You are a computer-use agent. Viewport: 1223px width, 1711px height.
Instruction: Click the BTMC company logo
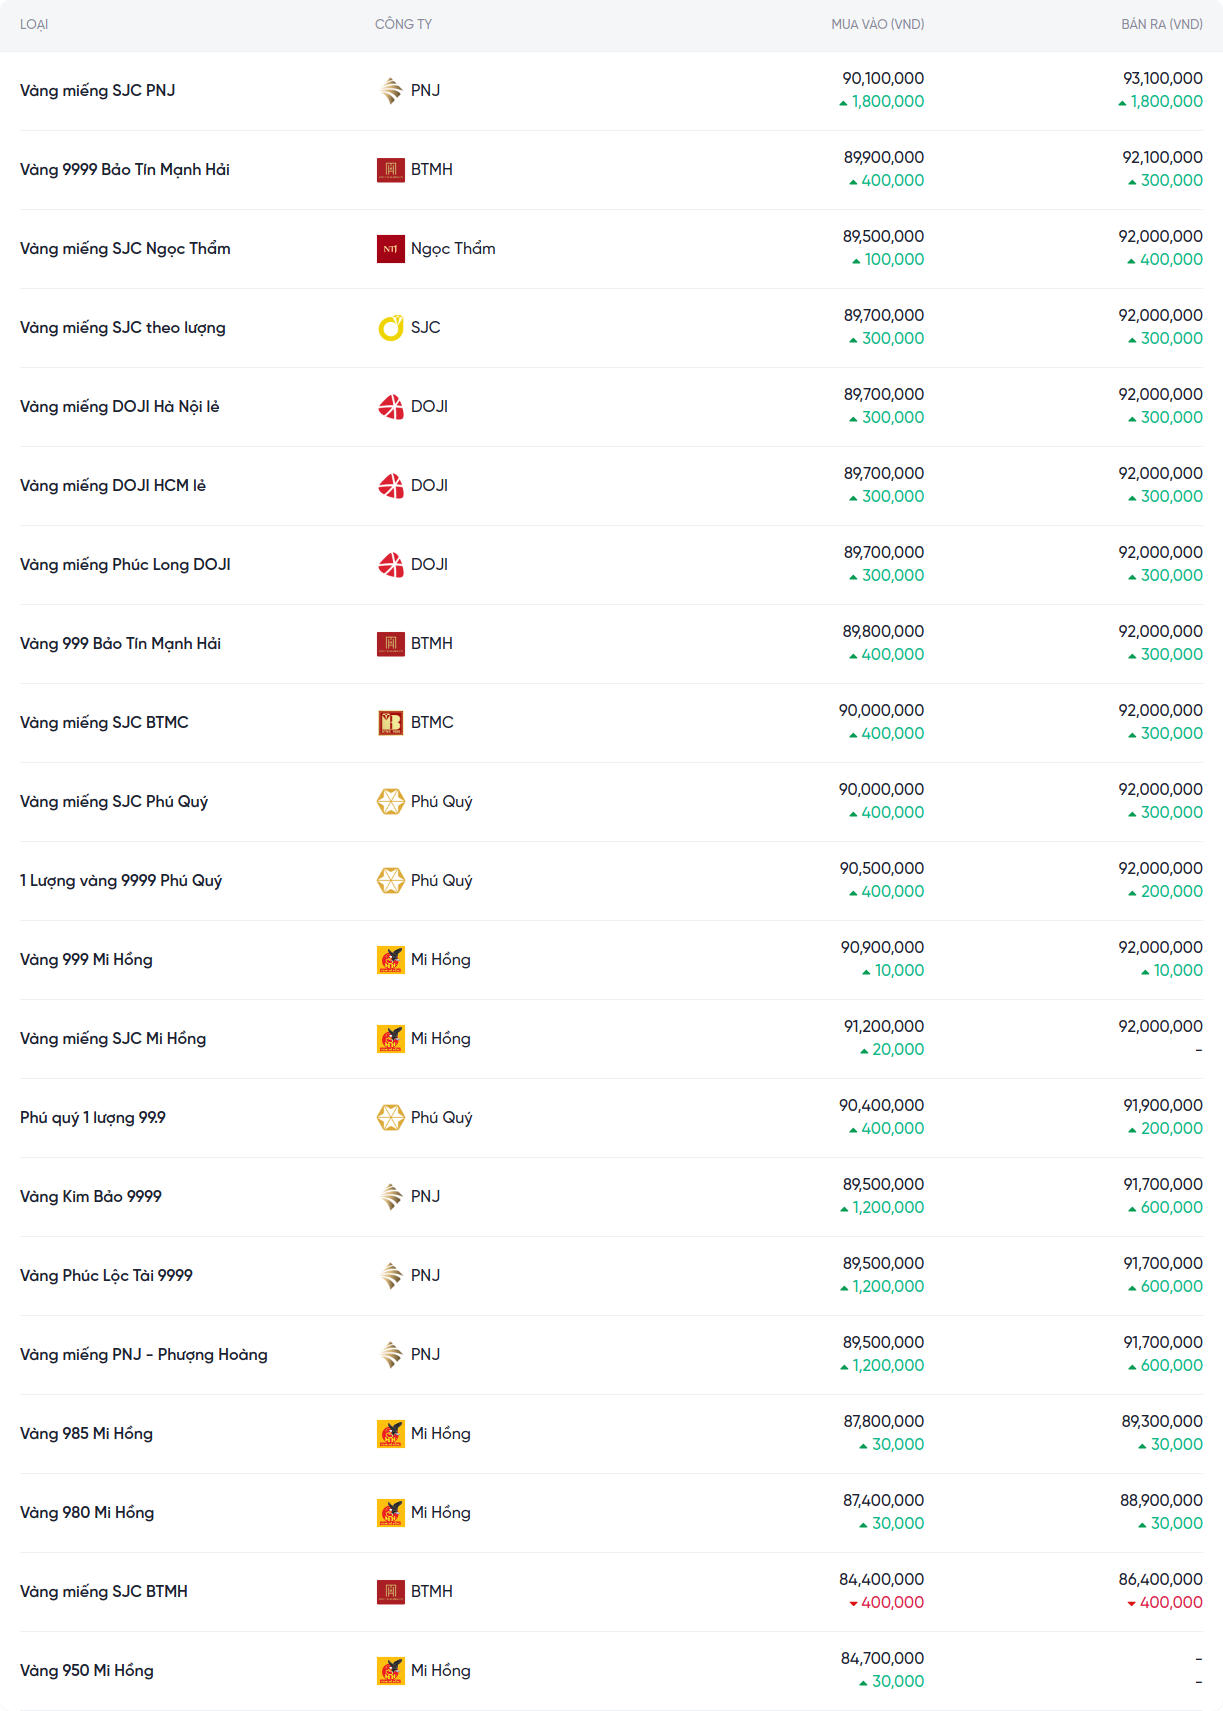(390, 723)
